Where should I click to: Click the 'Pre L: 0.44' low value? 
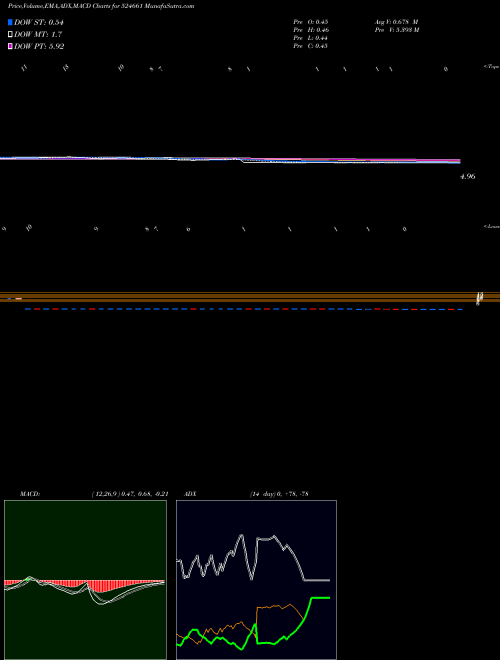tap(311, 38)
